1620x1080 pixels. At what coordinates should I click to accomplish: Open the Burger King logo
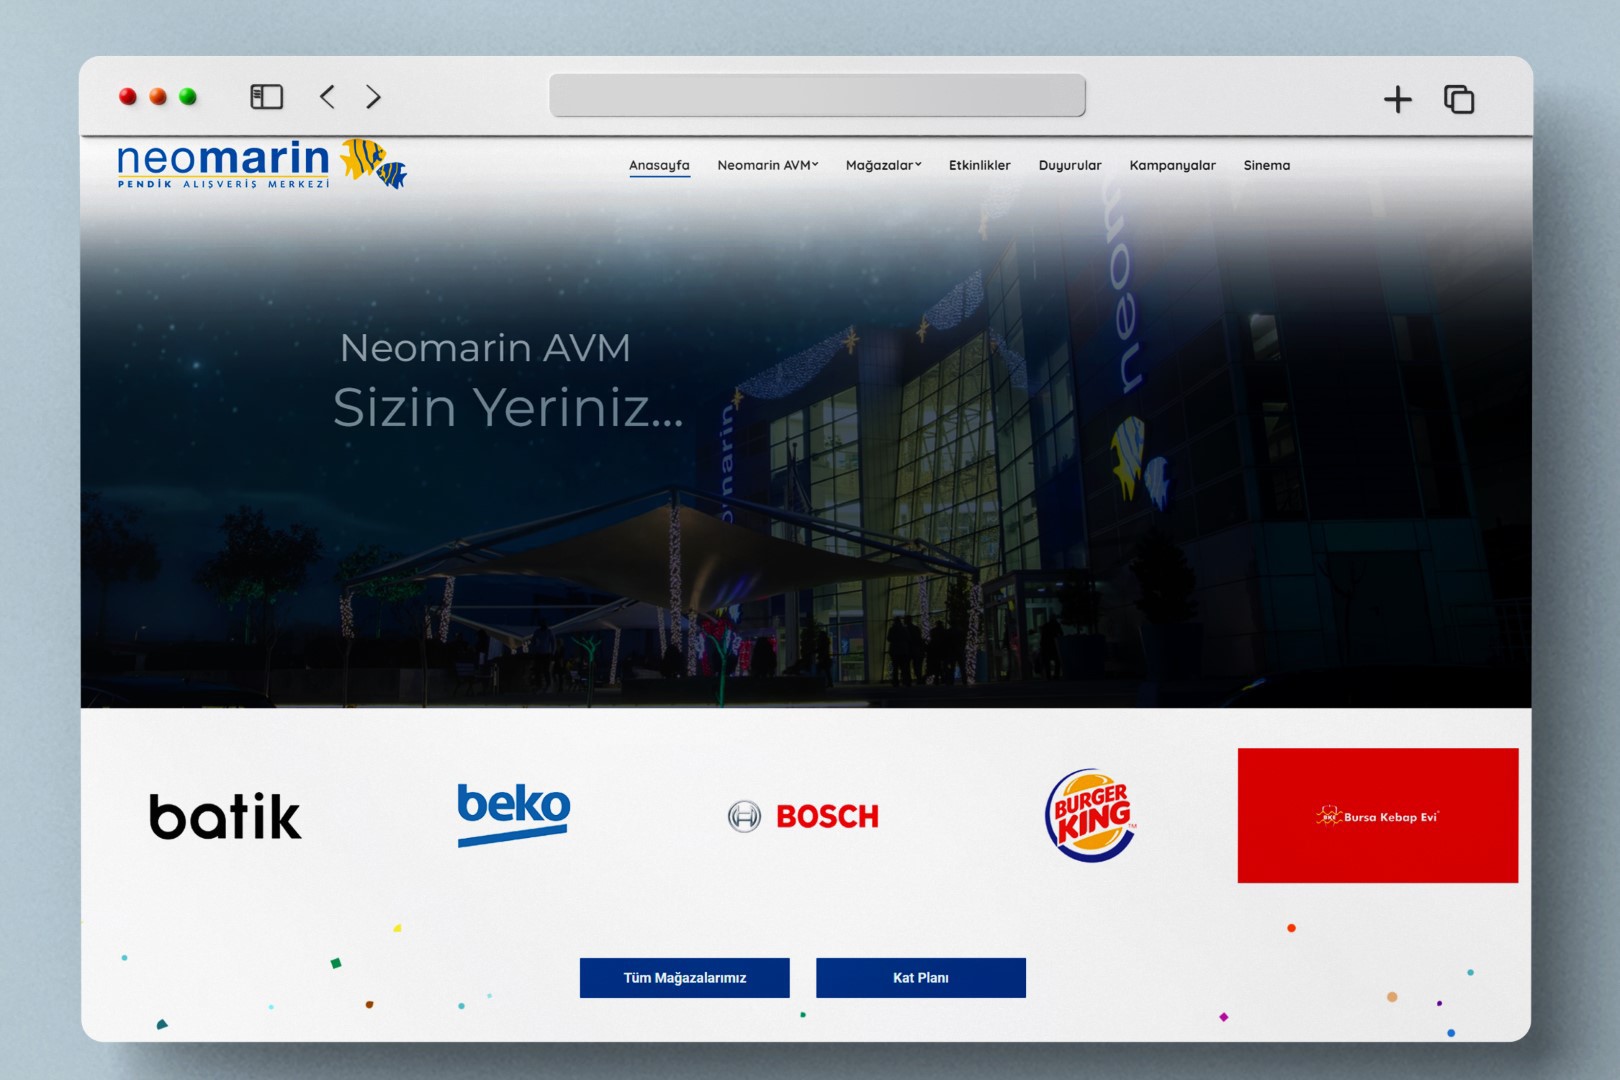pos(1090,815)
